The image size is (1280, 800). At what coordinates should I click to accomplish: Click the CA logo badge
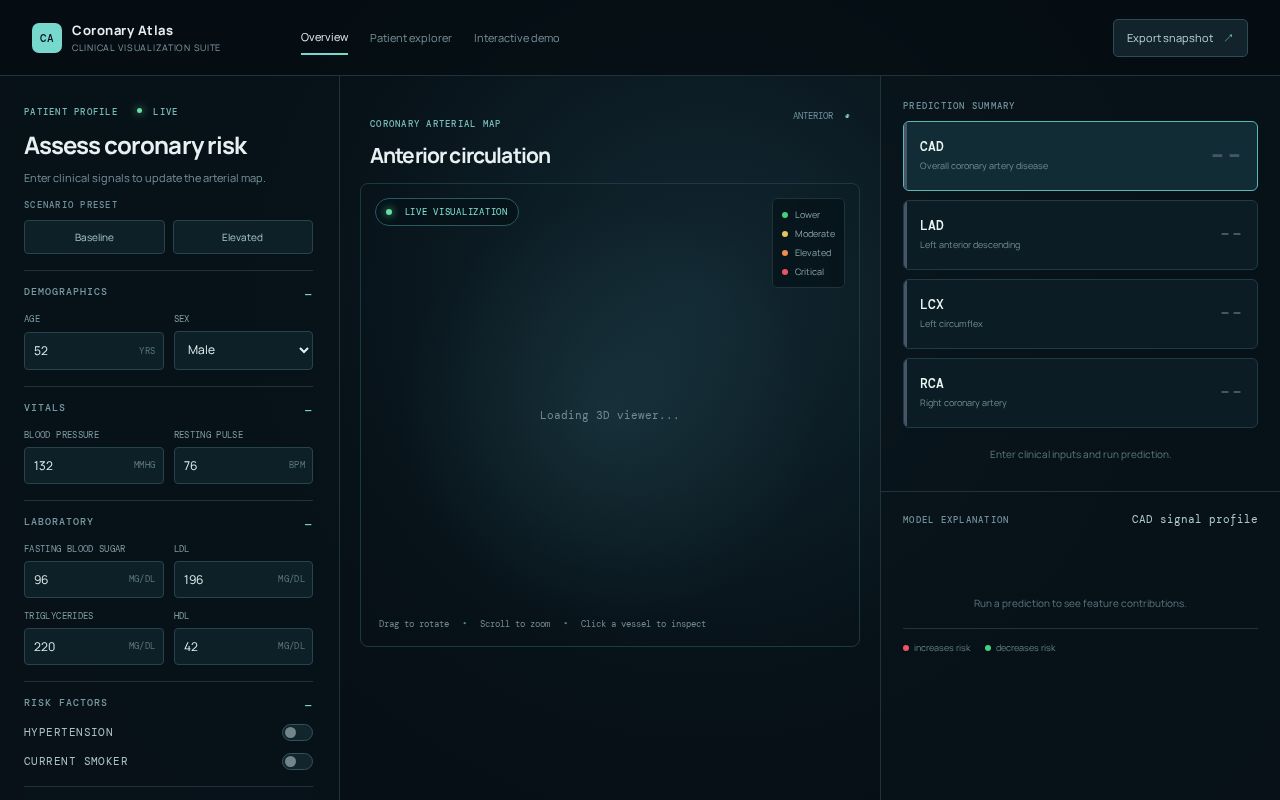pyautogui.click(x=47, y=38)
